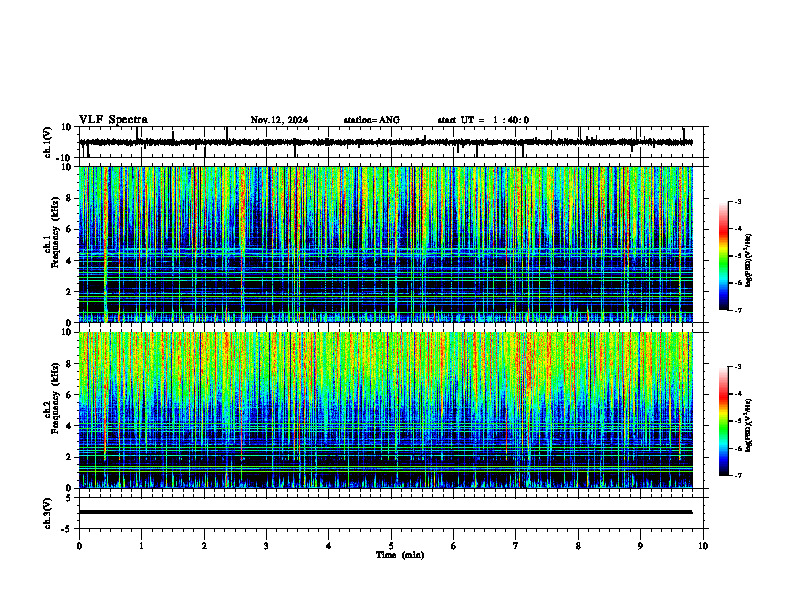
Task: Click the "-7" label on ch.2 colorbar
Action: (738, 475)
